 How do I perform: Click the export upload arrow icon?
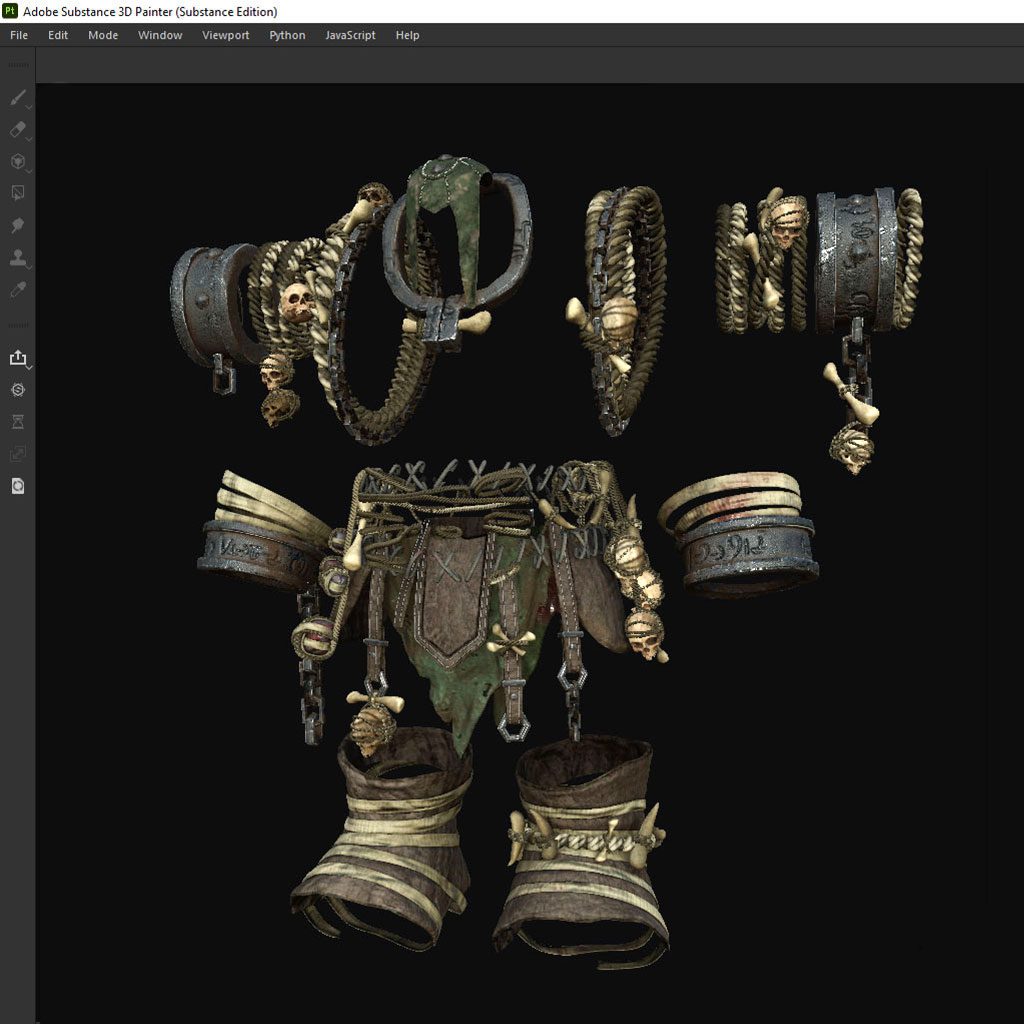[17, 357]
